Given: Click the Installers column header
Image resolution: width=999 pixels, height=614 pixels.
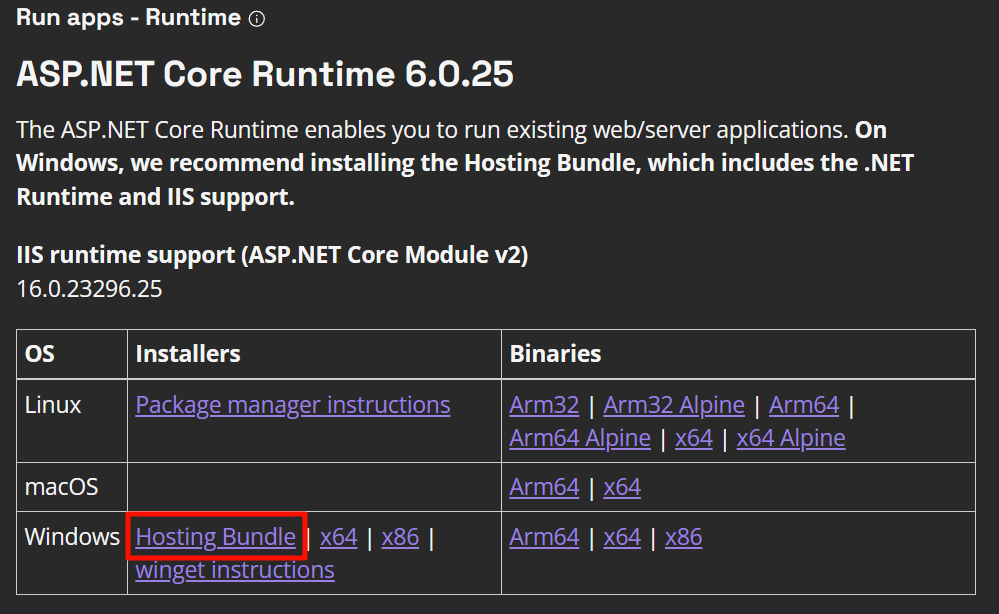Looking at the screenshot, I should coord(188,353).
